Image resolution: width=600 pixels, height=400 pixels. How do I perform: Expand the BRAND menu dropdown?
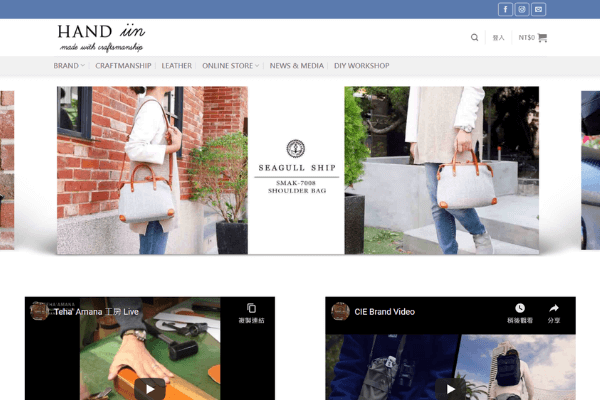69,65
